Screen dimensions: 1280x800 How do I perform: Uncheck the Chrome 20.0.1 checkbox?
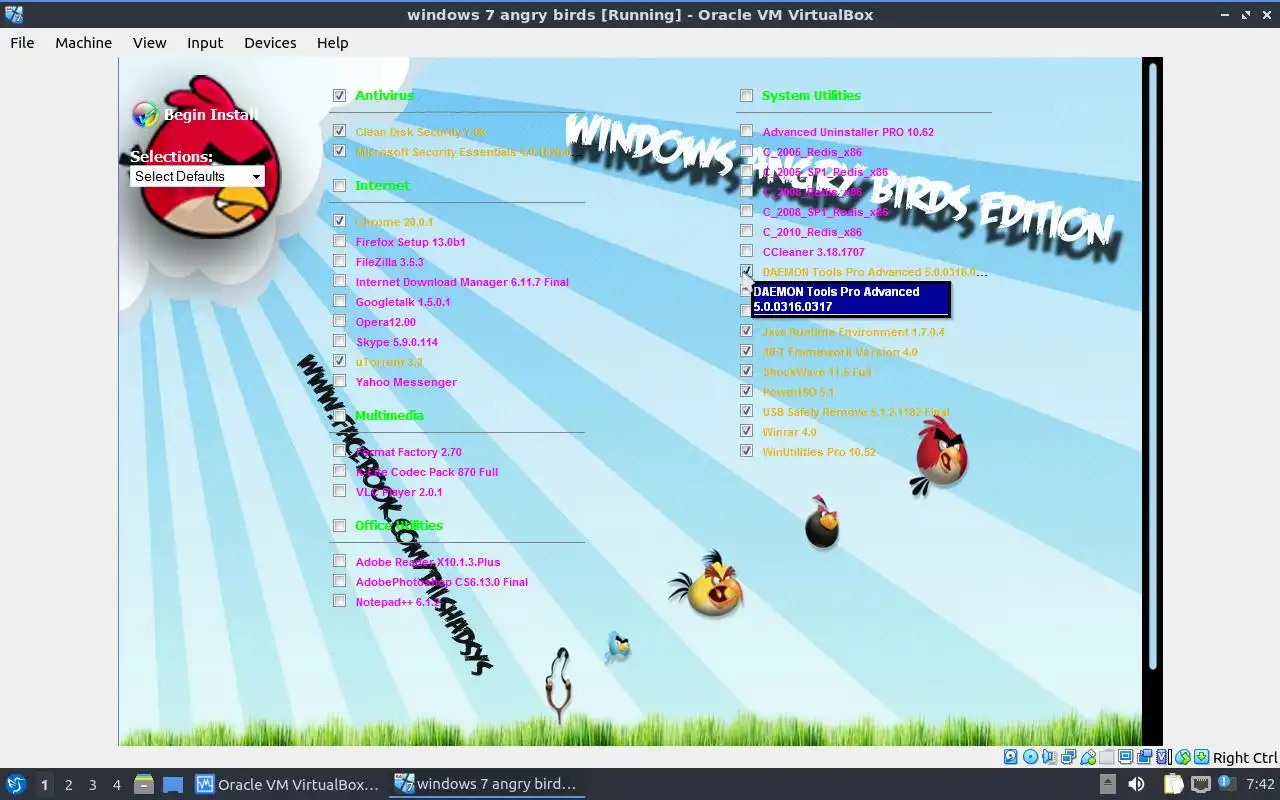tap(340, 221)
